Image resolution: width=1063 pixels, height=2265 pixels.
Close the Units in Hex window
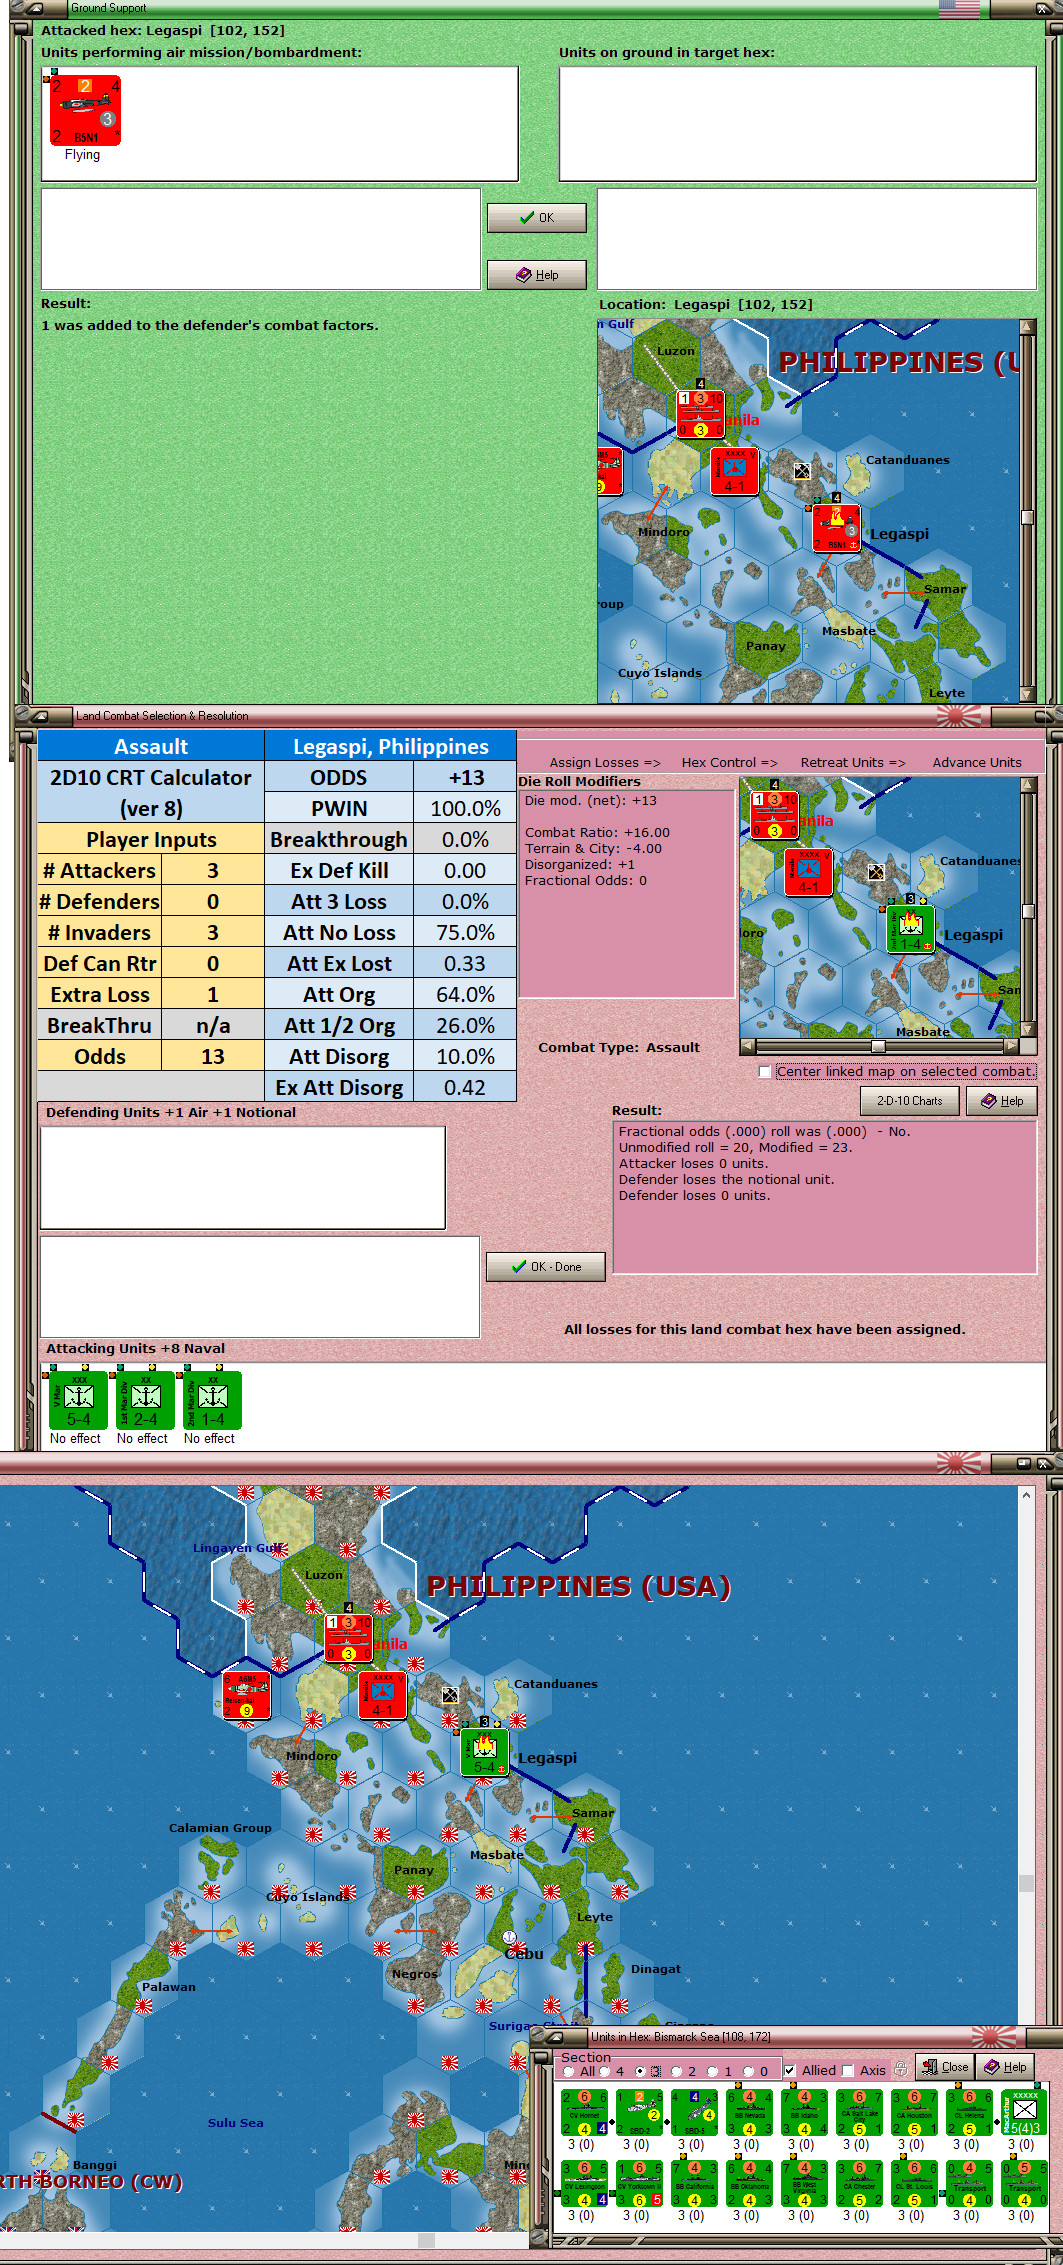click(x=944, y=2067)
